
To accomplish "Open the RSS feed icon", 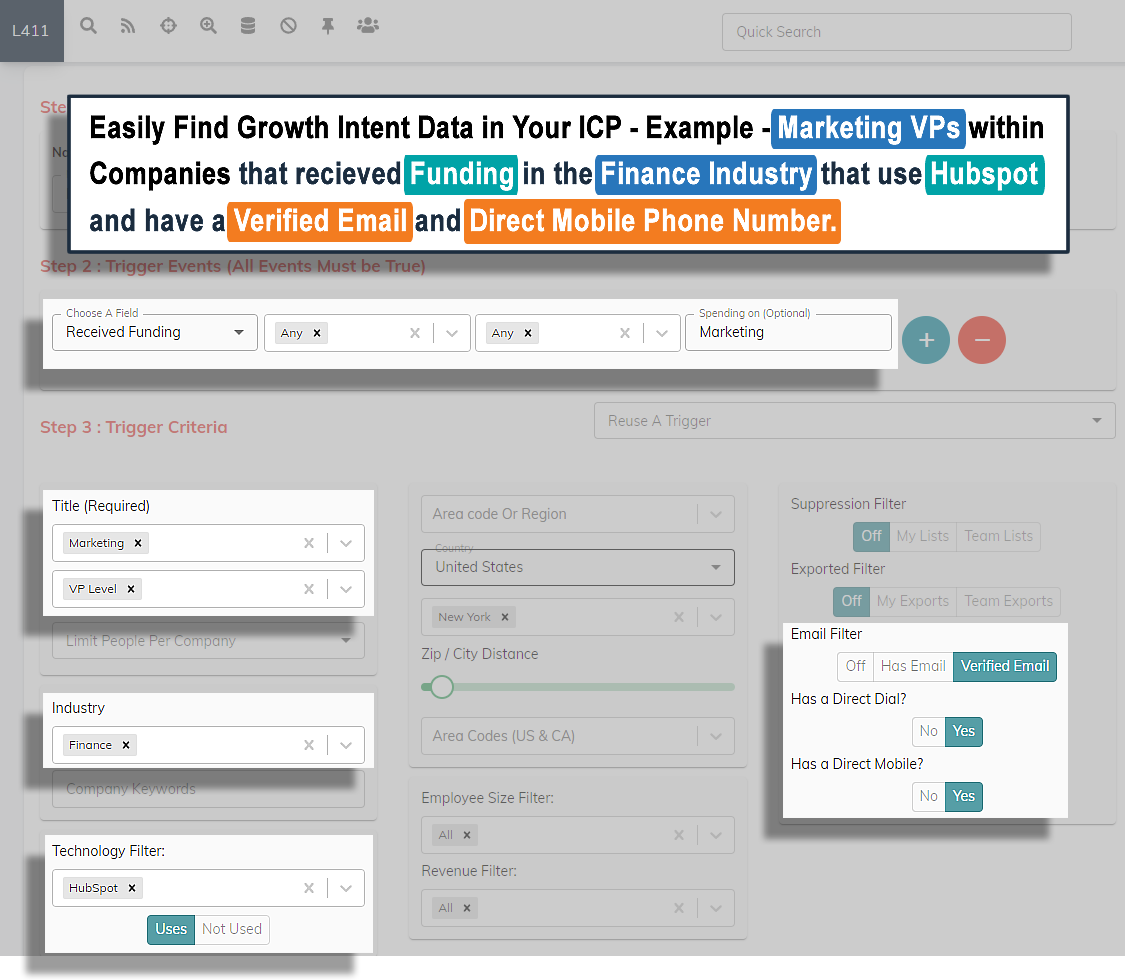I will 128,26.
